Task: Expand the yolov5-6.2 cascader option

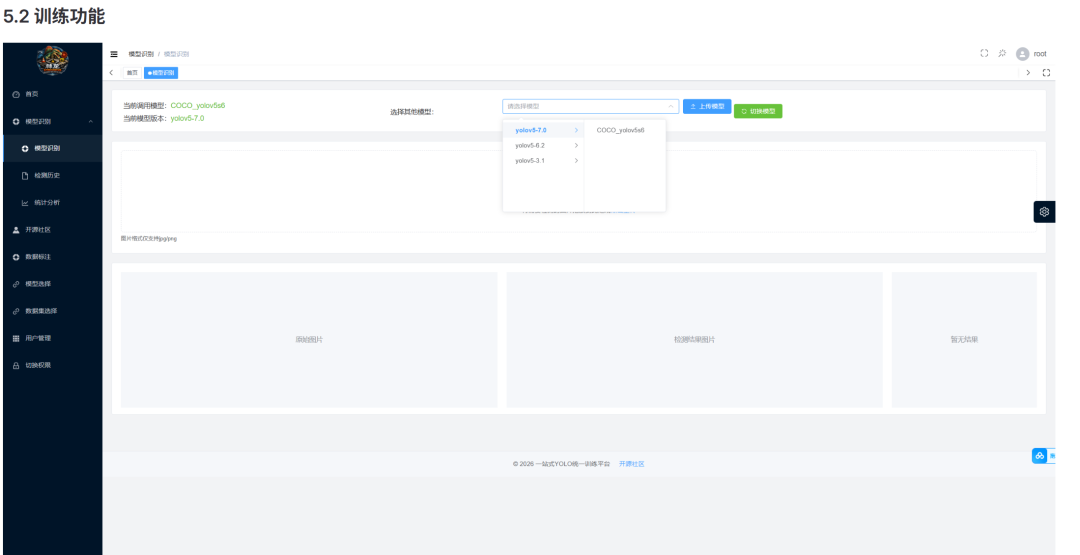Action: click(543, 145)
